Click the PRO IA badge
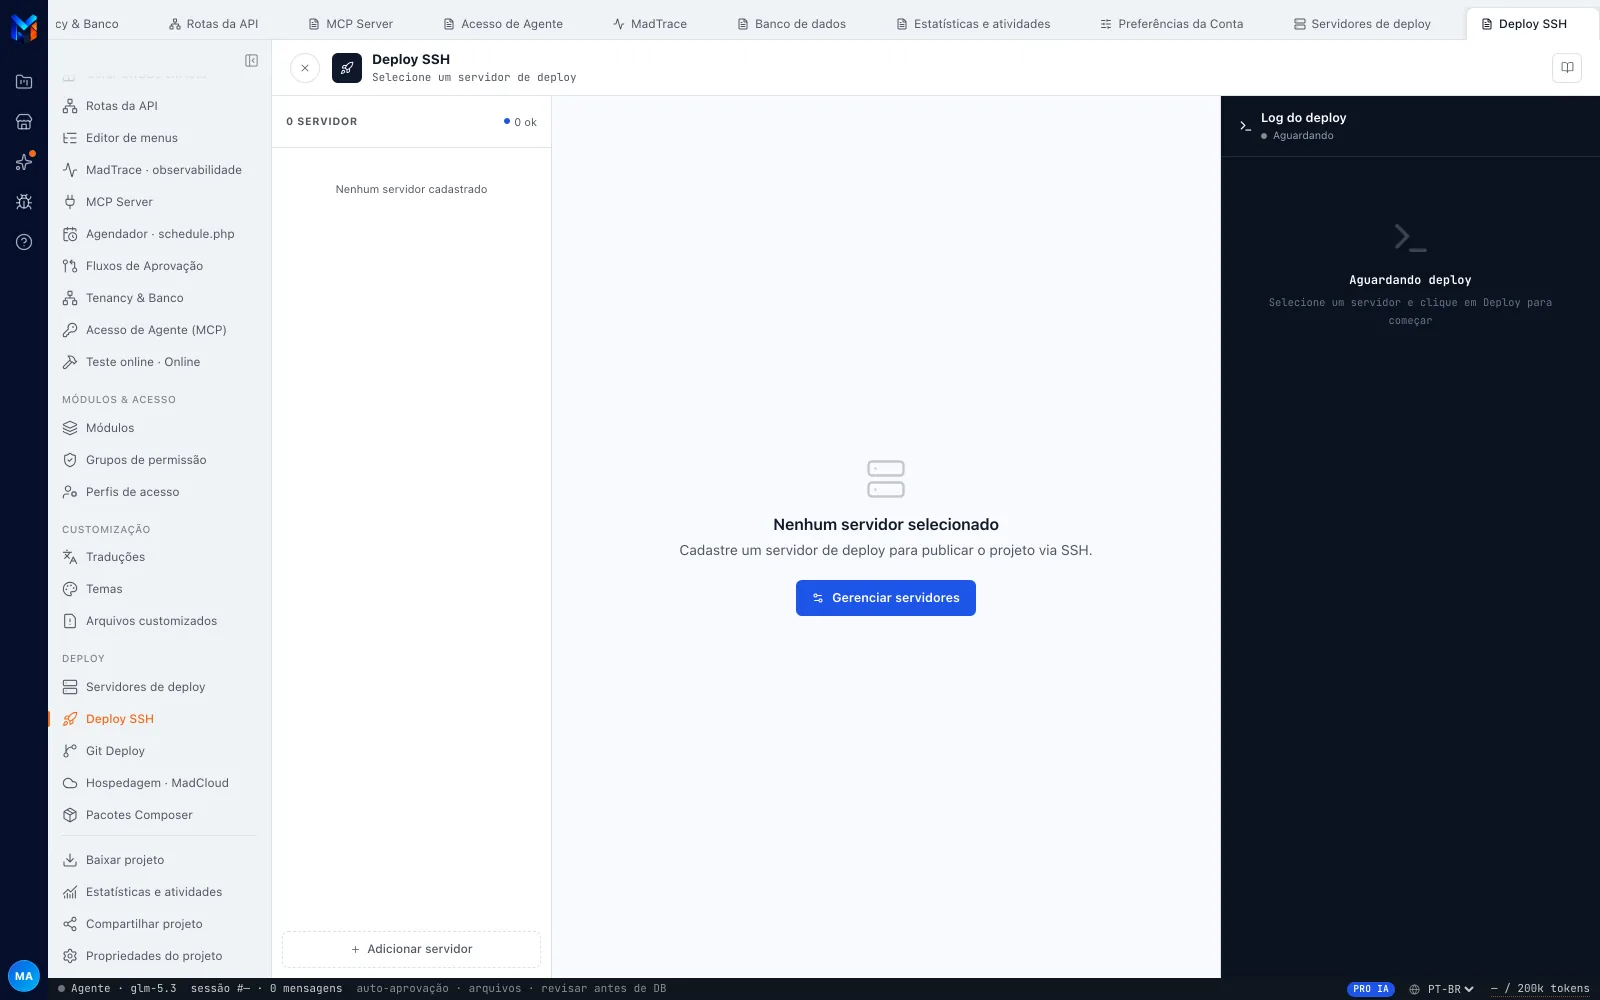 [1371, 989]
